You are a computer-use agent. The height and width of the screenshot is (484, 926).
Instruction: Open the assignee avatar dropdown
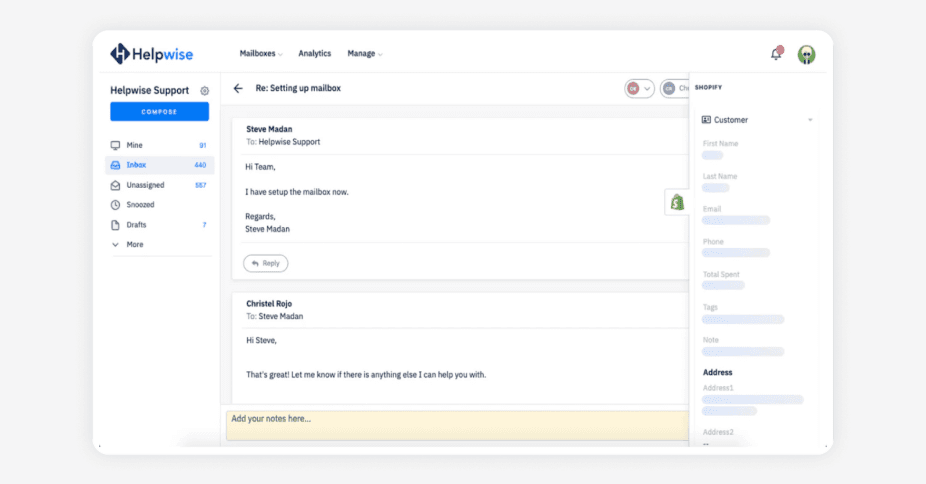(640, 89)
